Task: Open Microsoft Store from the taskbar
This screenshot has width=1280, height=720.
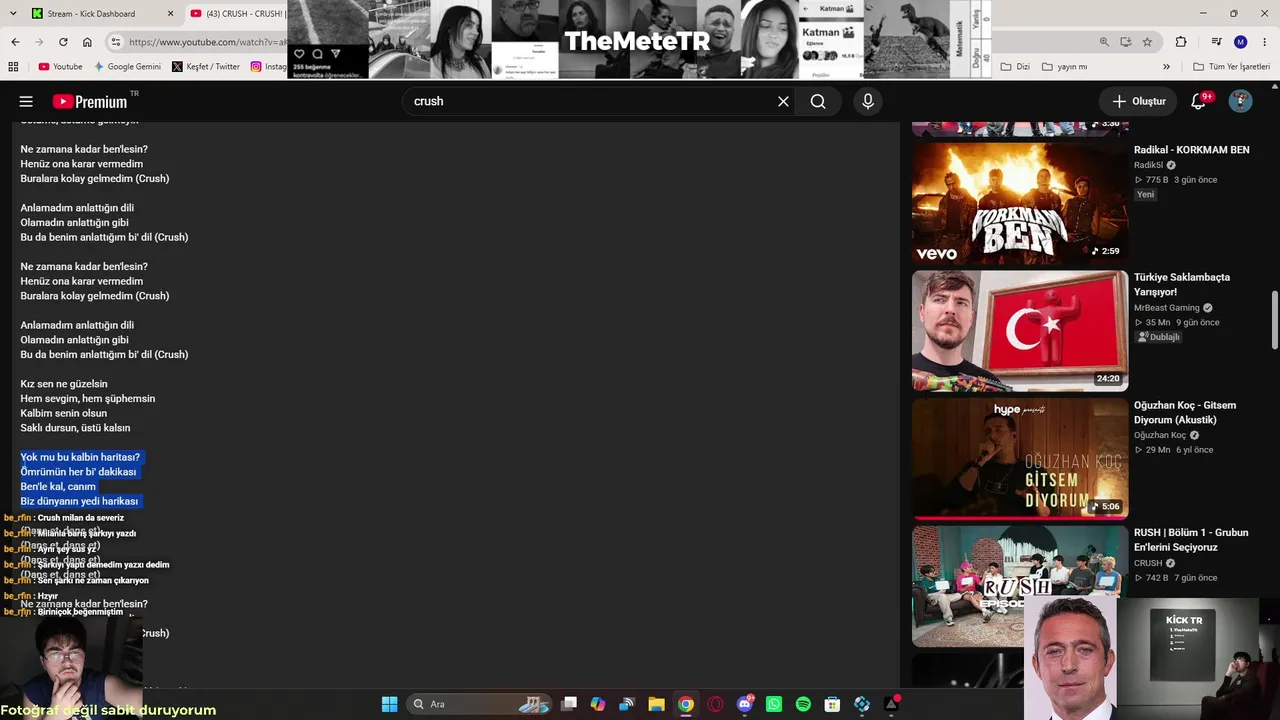Action: (832, 704)
